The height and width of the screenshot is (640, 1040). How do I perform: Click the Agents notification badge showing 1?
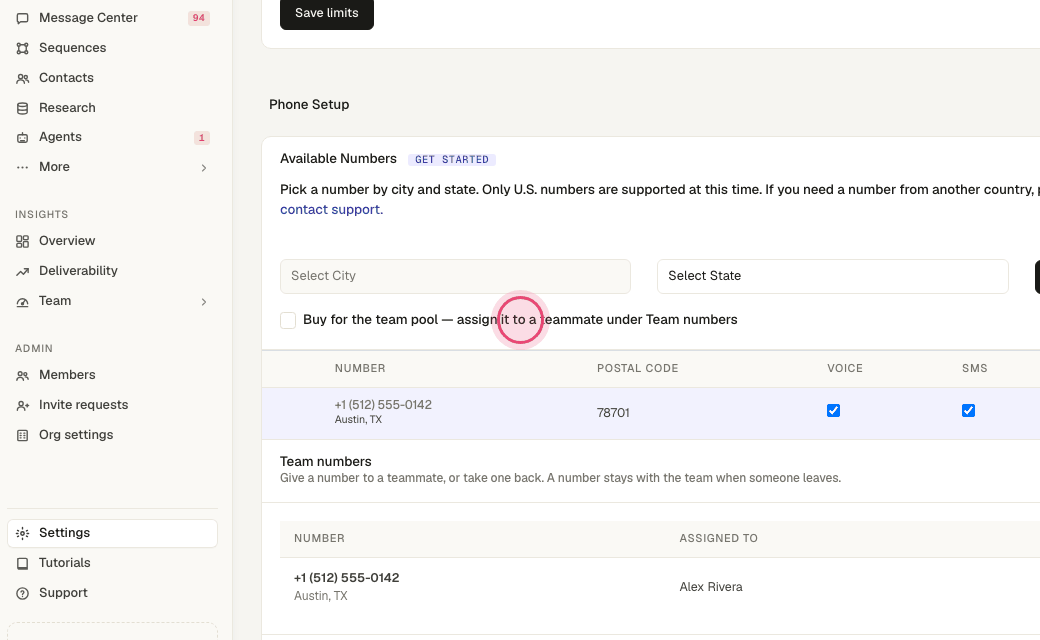pos(202,138)
